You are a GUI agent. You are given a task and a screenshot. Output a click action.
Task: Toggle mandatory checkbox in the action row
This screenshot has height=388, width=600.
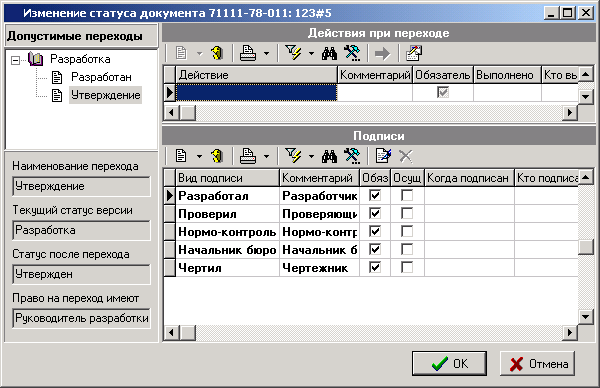[443, 92]
